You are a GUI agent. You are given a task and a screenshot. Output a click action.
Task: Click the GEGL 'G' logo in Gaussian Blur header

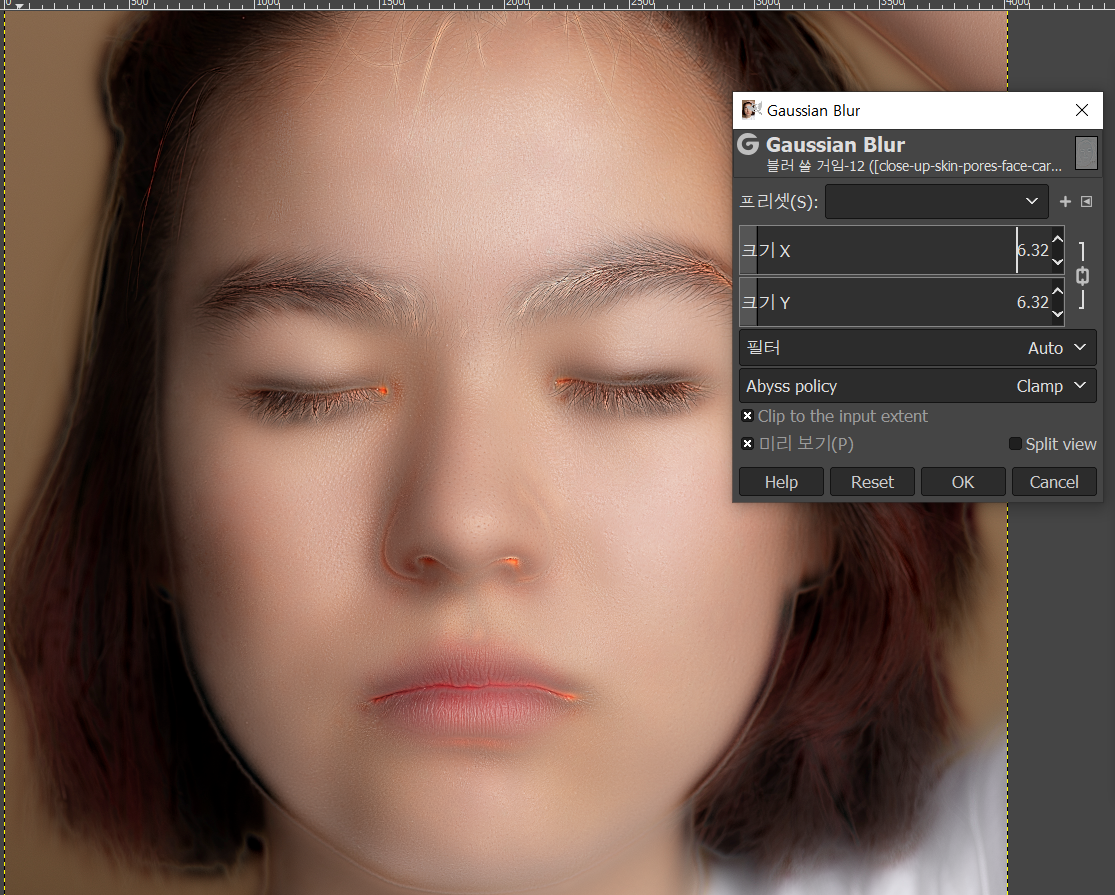(748, 144)
